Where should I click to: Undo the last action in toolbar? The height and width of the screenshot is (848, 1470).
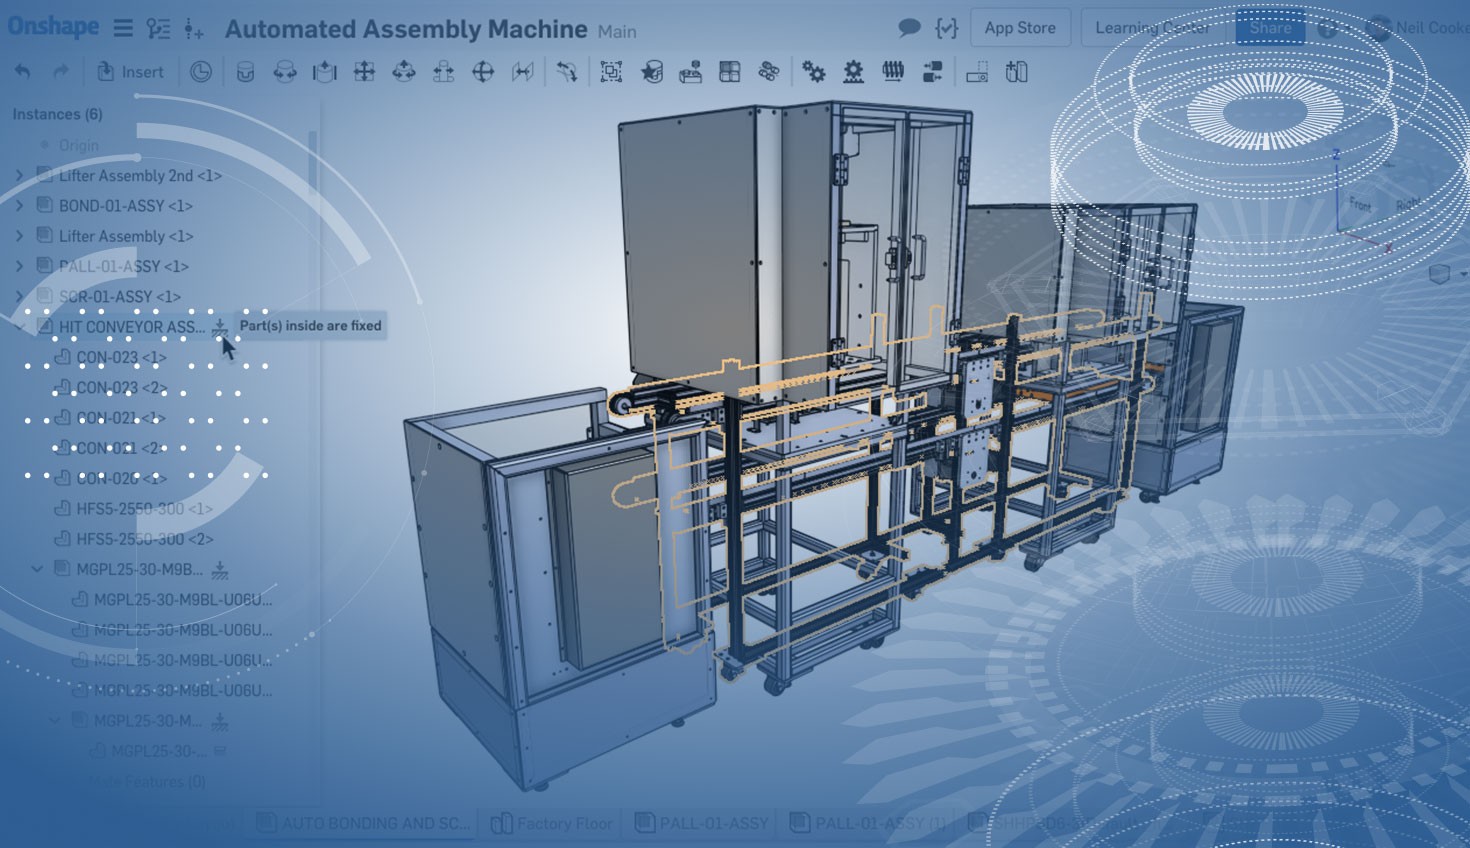22,72
